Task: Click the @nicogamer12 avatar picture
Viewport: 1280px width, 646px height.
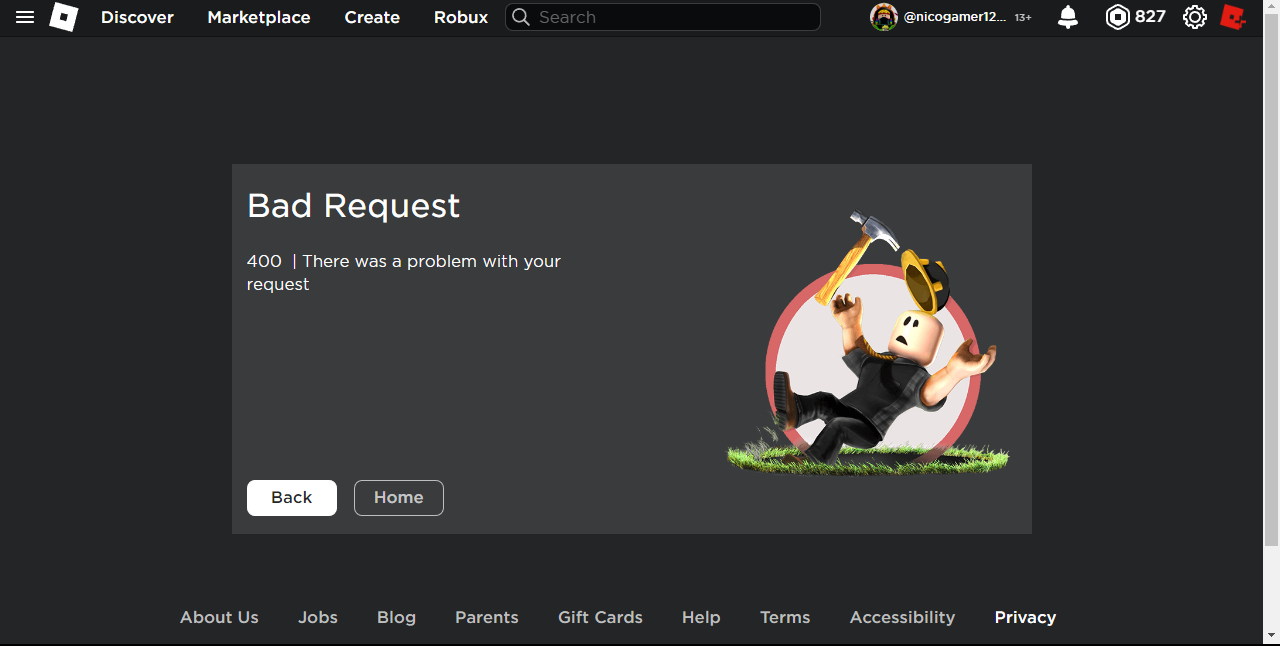Action: pyautogui.click(x=884, y=17)
